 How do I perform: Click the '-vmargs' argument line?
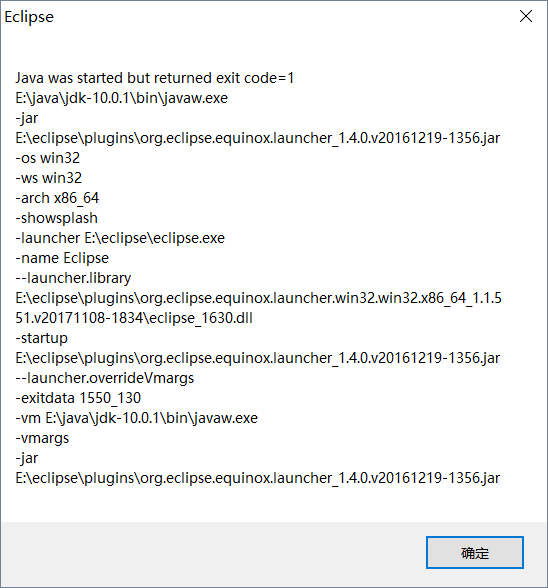(x=42, y=438)
